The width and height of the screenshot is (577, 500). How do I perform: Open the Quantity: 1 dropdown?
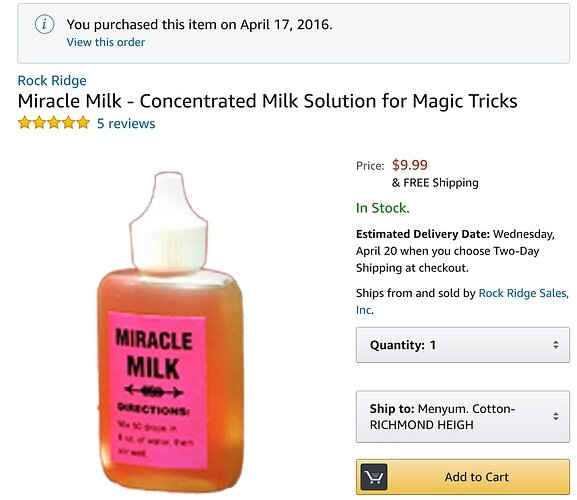click(463, 345)
